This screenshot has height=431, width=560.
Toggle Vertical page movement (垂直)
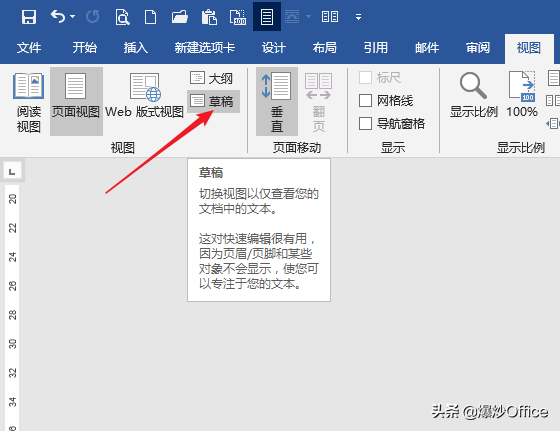point(277,102)
